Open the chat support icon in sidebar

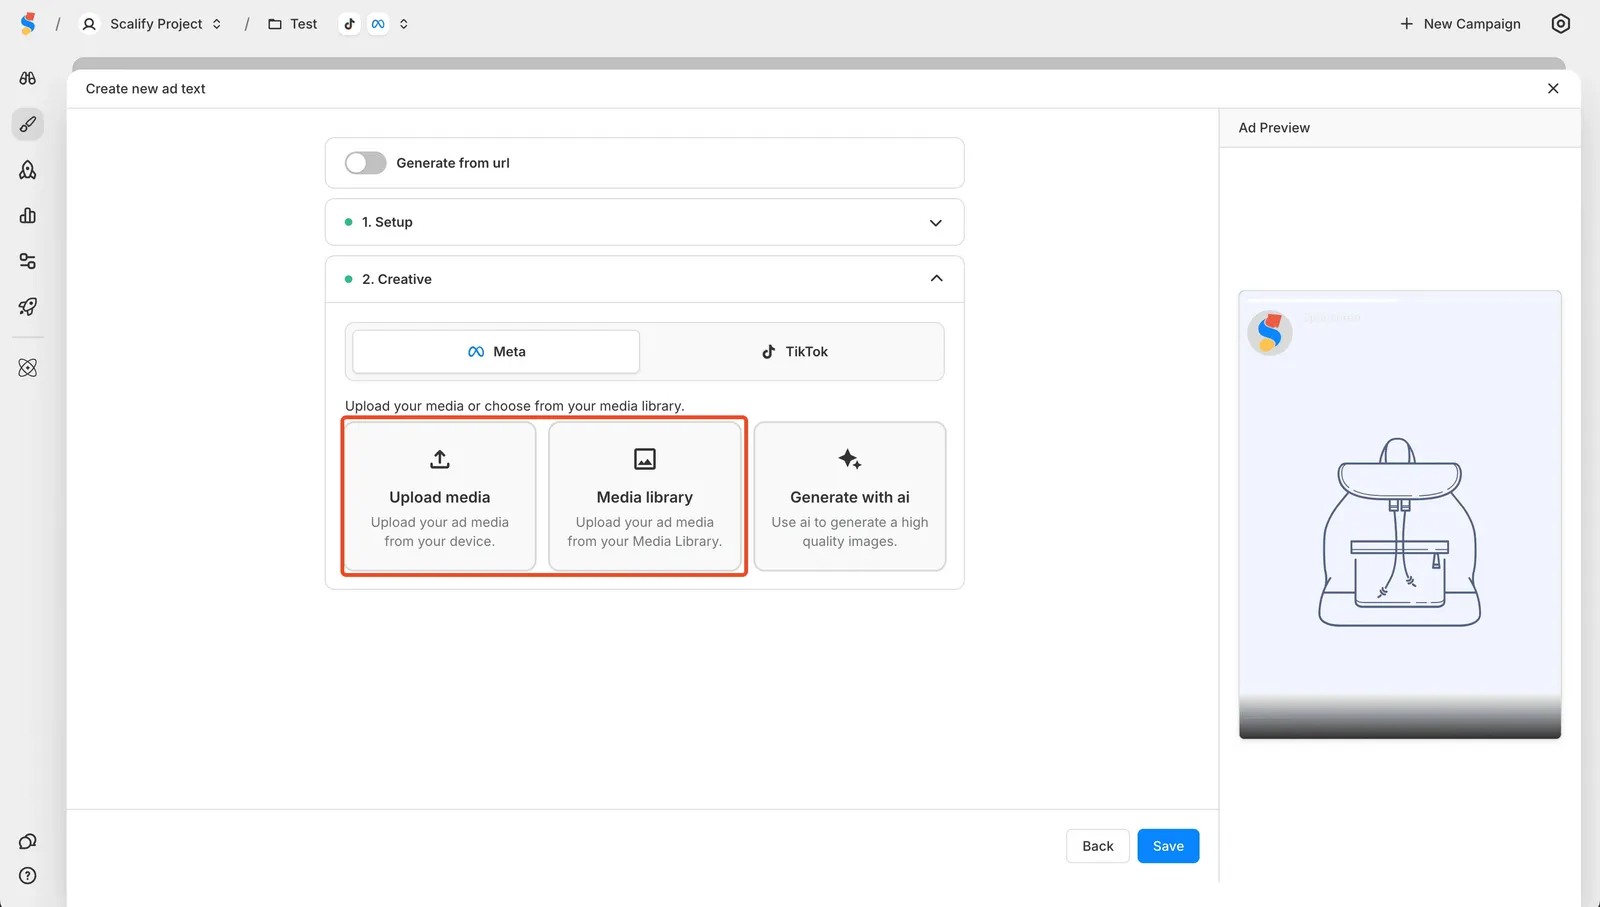[28, 842]
